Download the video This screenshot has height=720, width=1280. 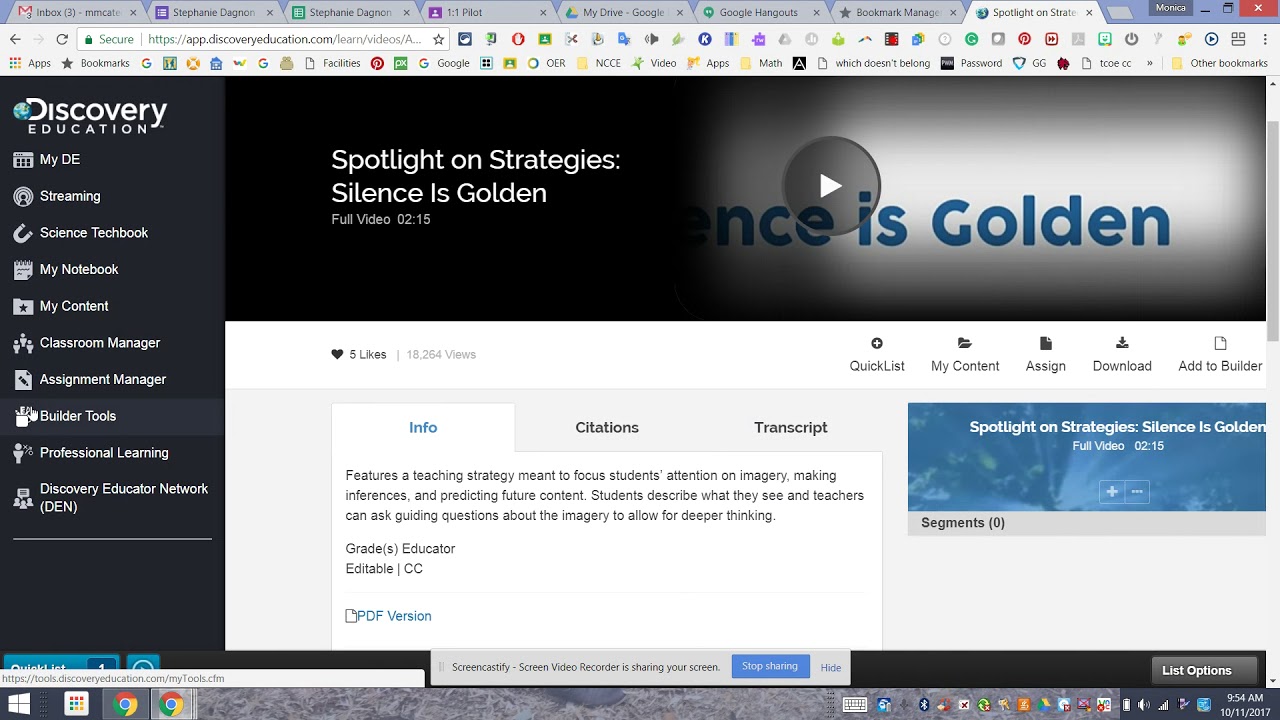tap(1122, 355)
